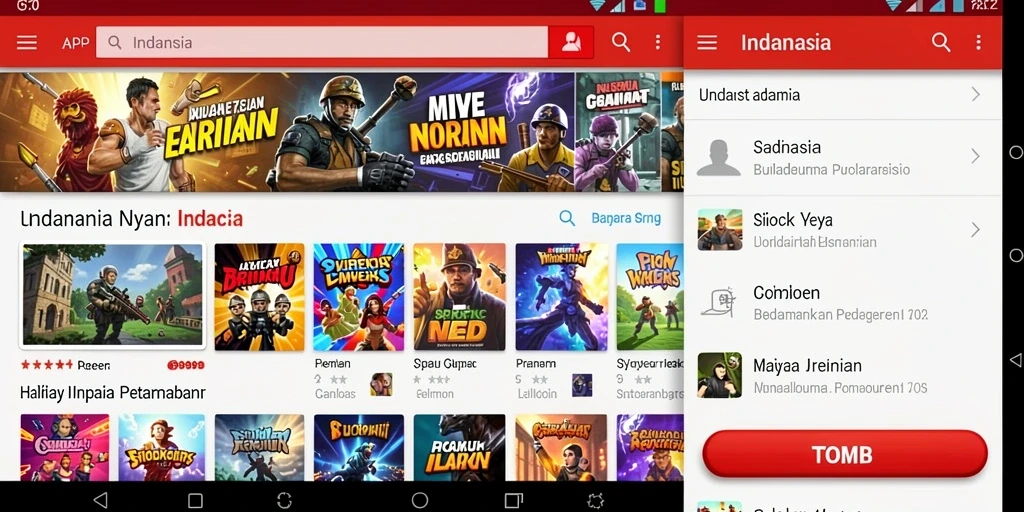
Task: Tap search icon in Indanasia panel header
Action: click(941, 42)
